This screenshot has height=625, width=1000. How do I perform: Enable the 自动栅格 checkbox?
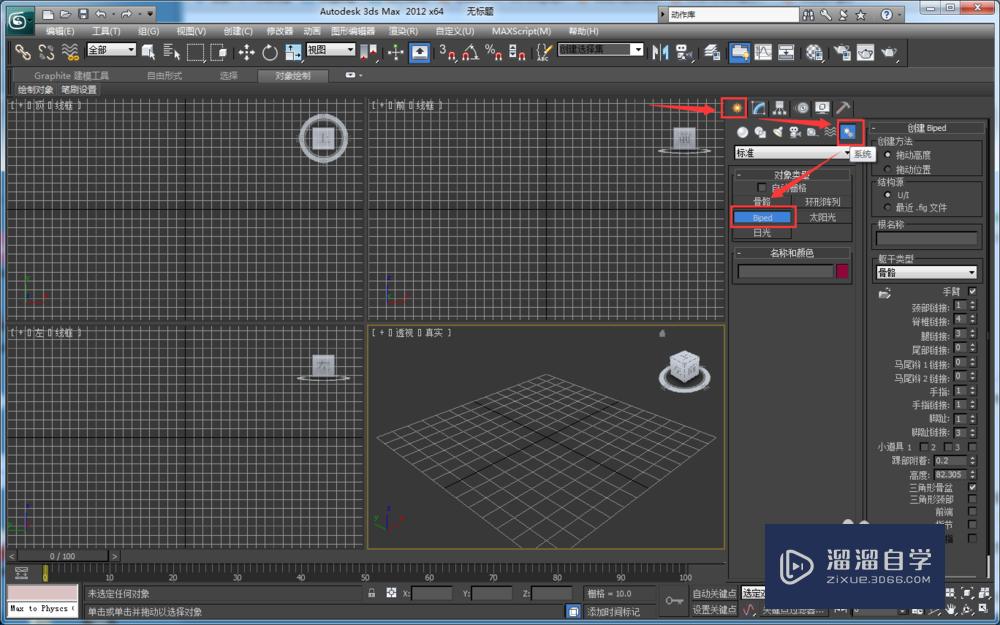761,187
